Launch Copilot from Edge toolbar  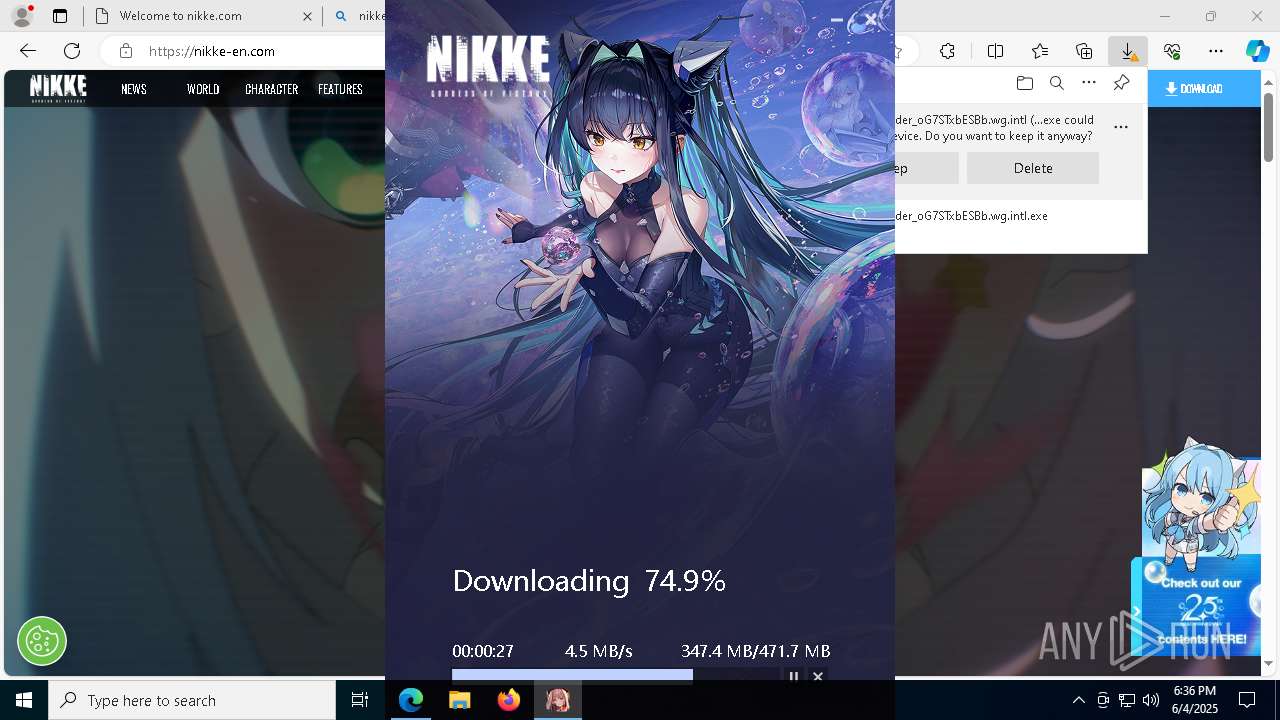pos(1257,51)
